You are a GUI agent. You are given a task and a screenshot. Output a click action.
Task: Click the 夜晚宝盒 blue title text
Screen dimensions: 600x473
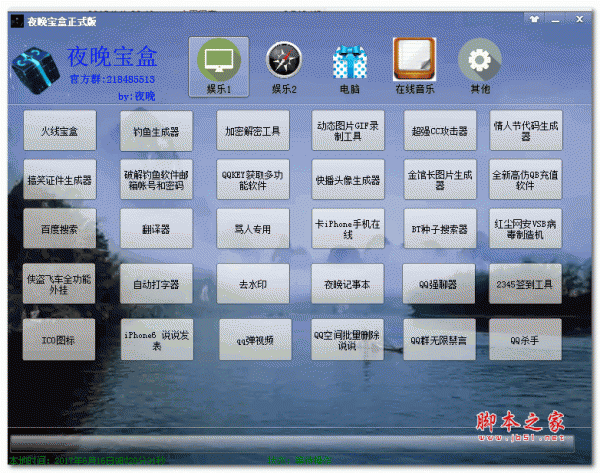[112, 56]
